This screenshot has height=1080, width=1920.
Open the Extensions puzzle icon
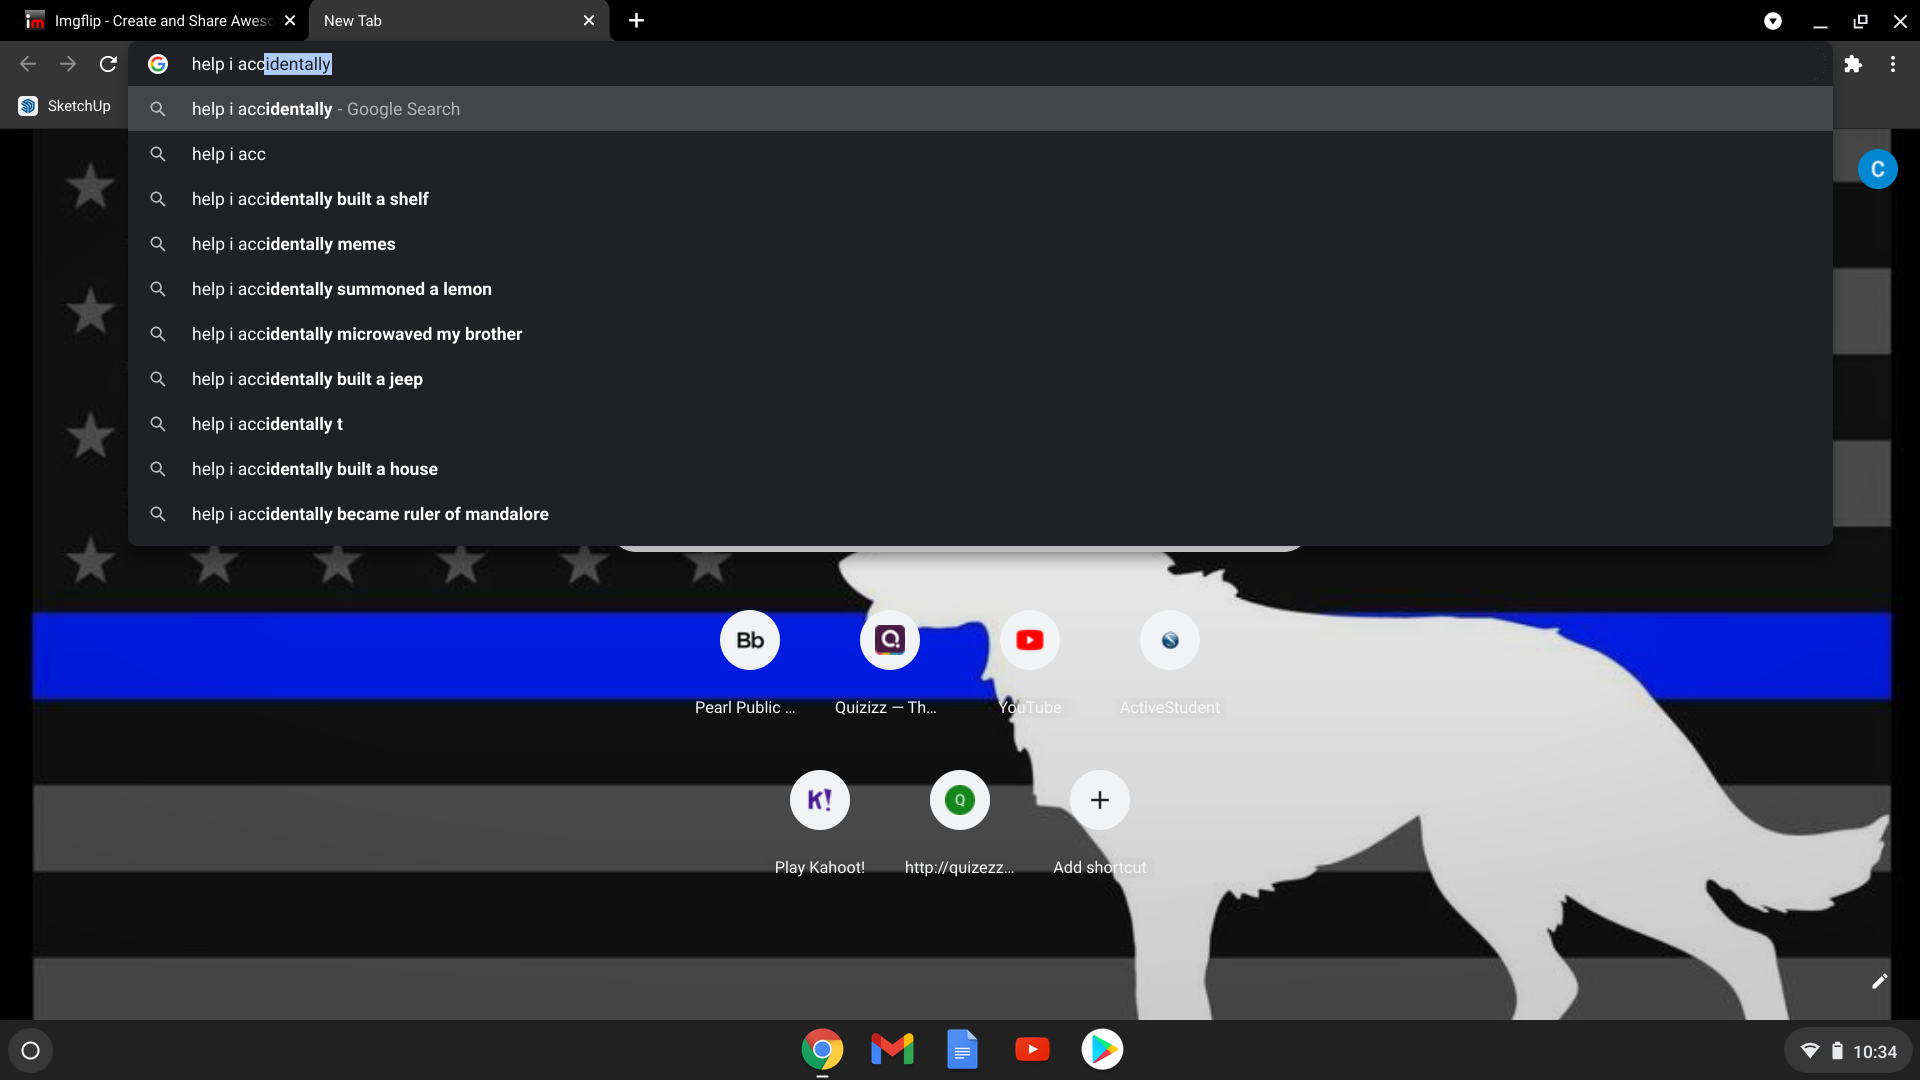coord(1853,64)
